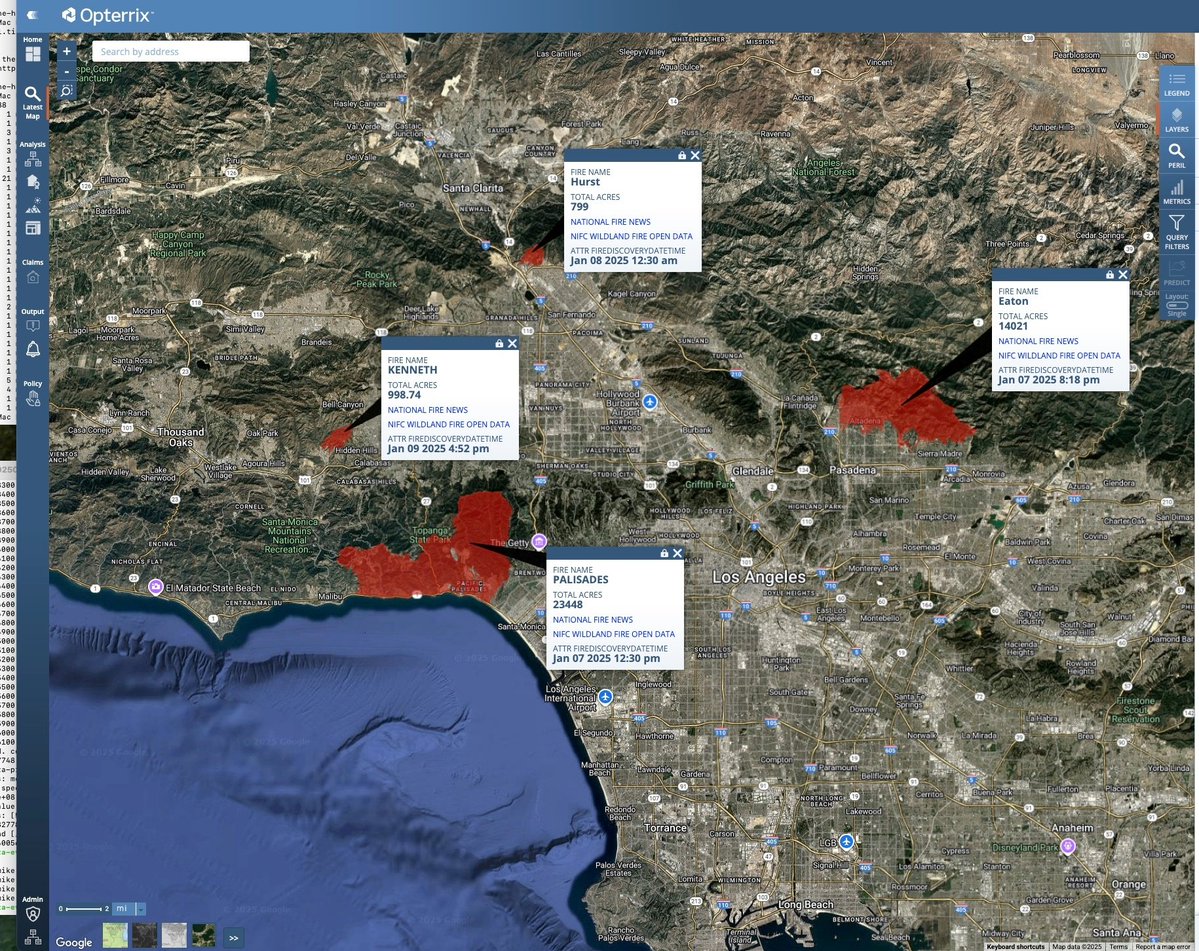Lock the Eaton fire popup
Viewport: 1199px width, 951px height.
pyautogui.click(x=1109, y=274)
